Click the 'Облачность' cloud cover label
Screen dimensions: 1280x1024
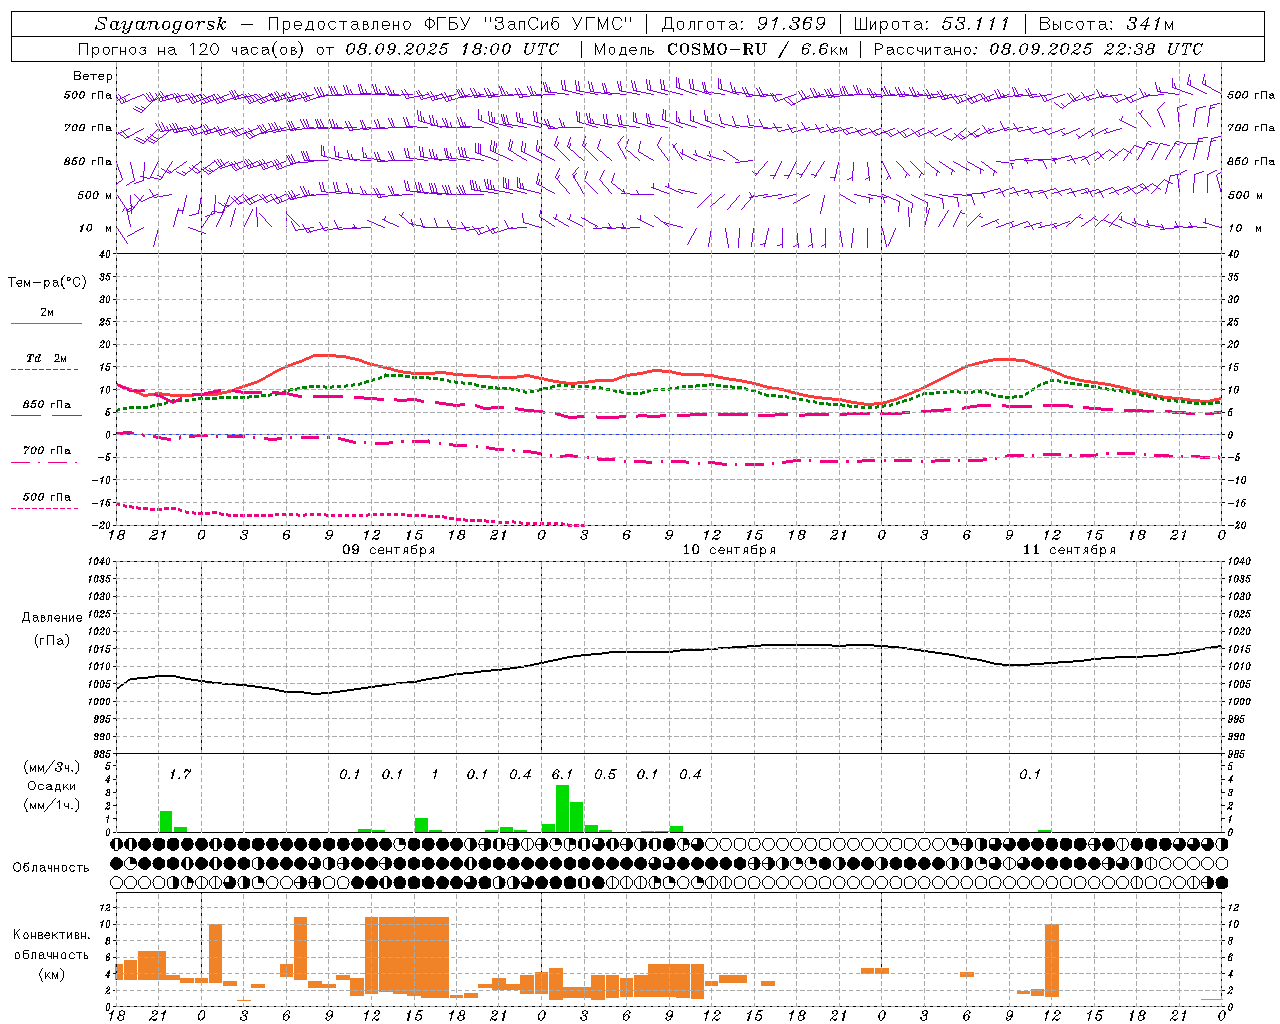51,867
